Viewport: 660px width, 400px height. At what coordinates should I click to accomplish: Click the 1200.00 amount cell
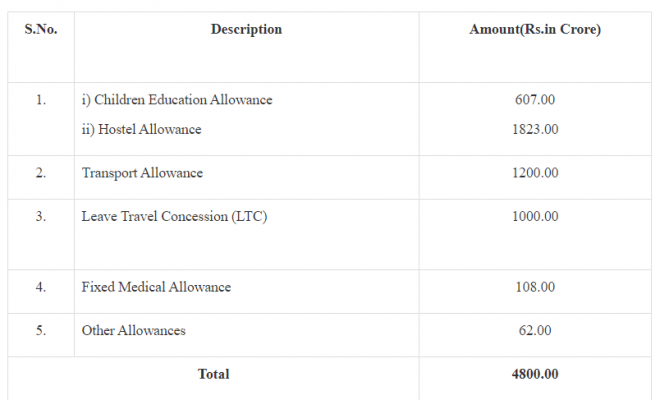click(x=535, y=173)
